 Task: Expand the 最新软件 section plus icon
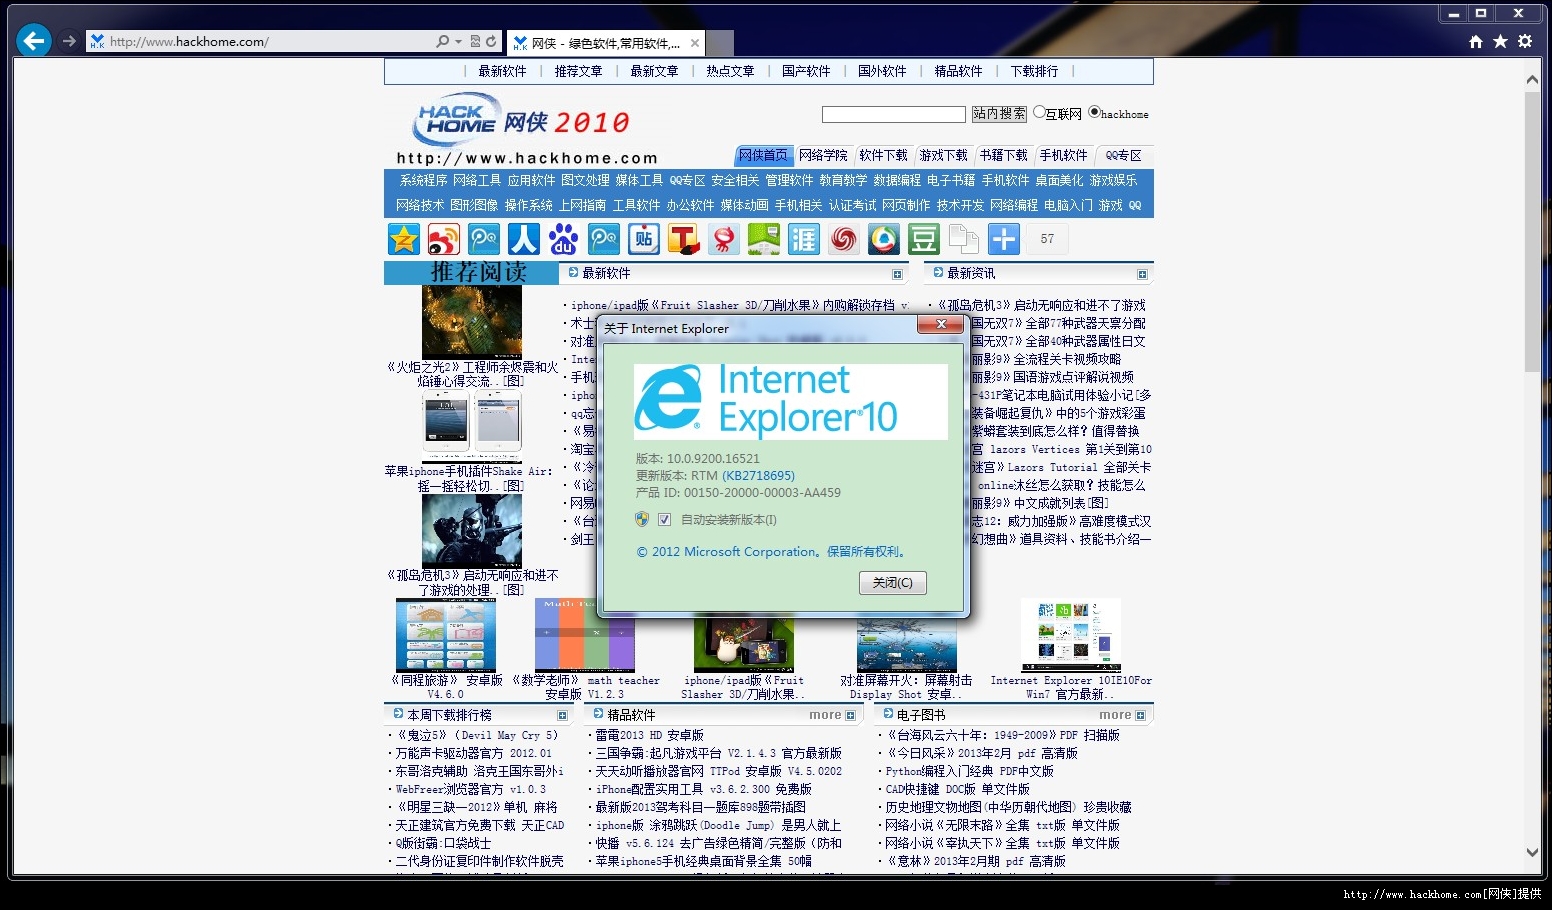coord(897,274)
